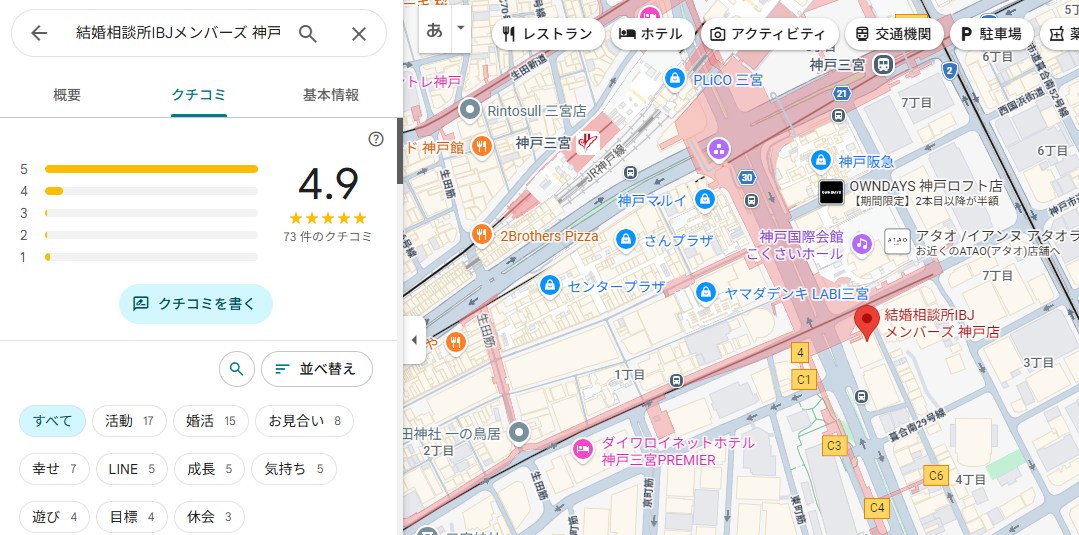This screenshot has width=1079, height=535.
Task: Click the クチコミを書く button
Action: pos(196,304)
